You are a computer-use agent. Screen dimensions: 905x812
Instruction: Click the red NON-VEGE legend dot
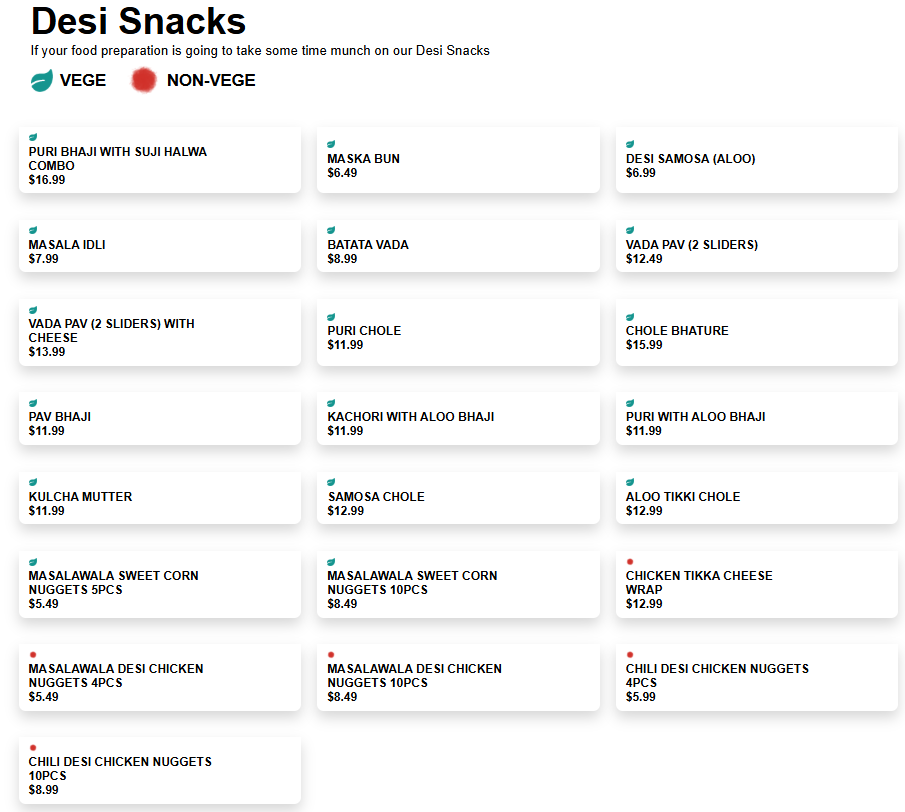point(144,81)
